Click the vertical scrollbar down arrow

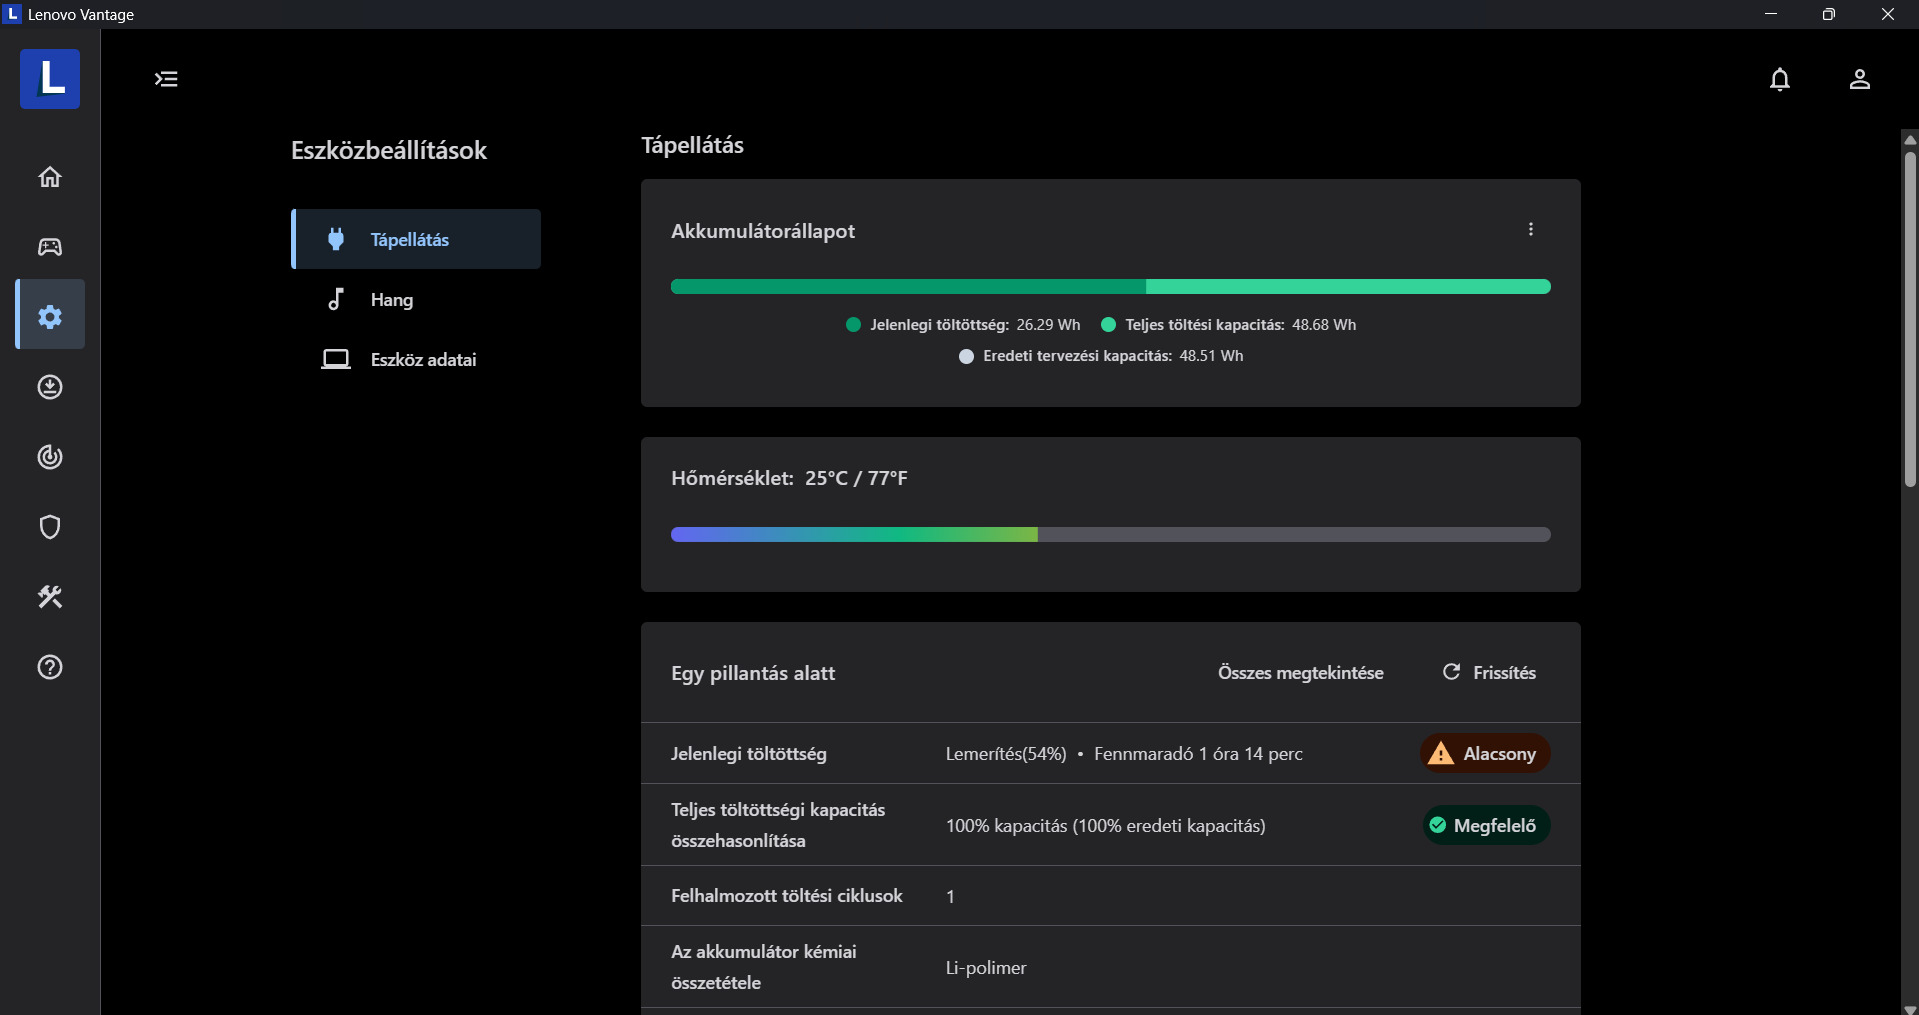pos(1910,1008)
